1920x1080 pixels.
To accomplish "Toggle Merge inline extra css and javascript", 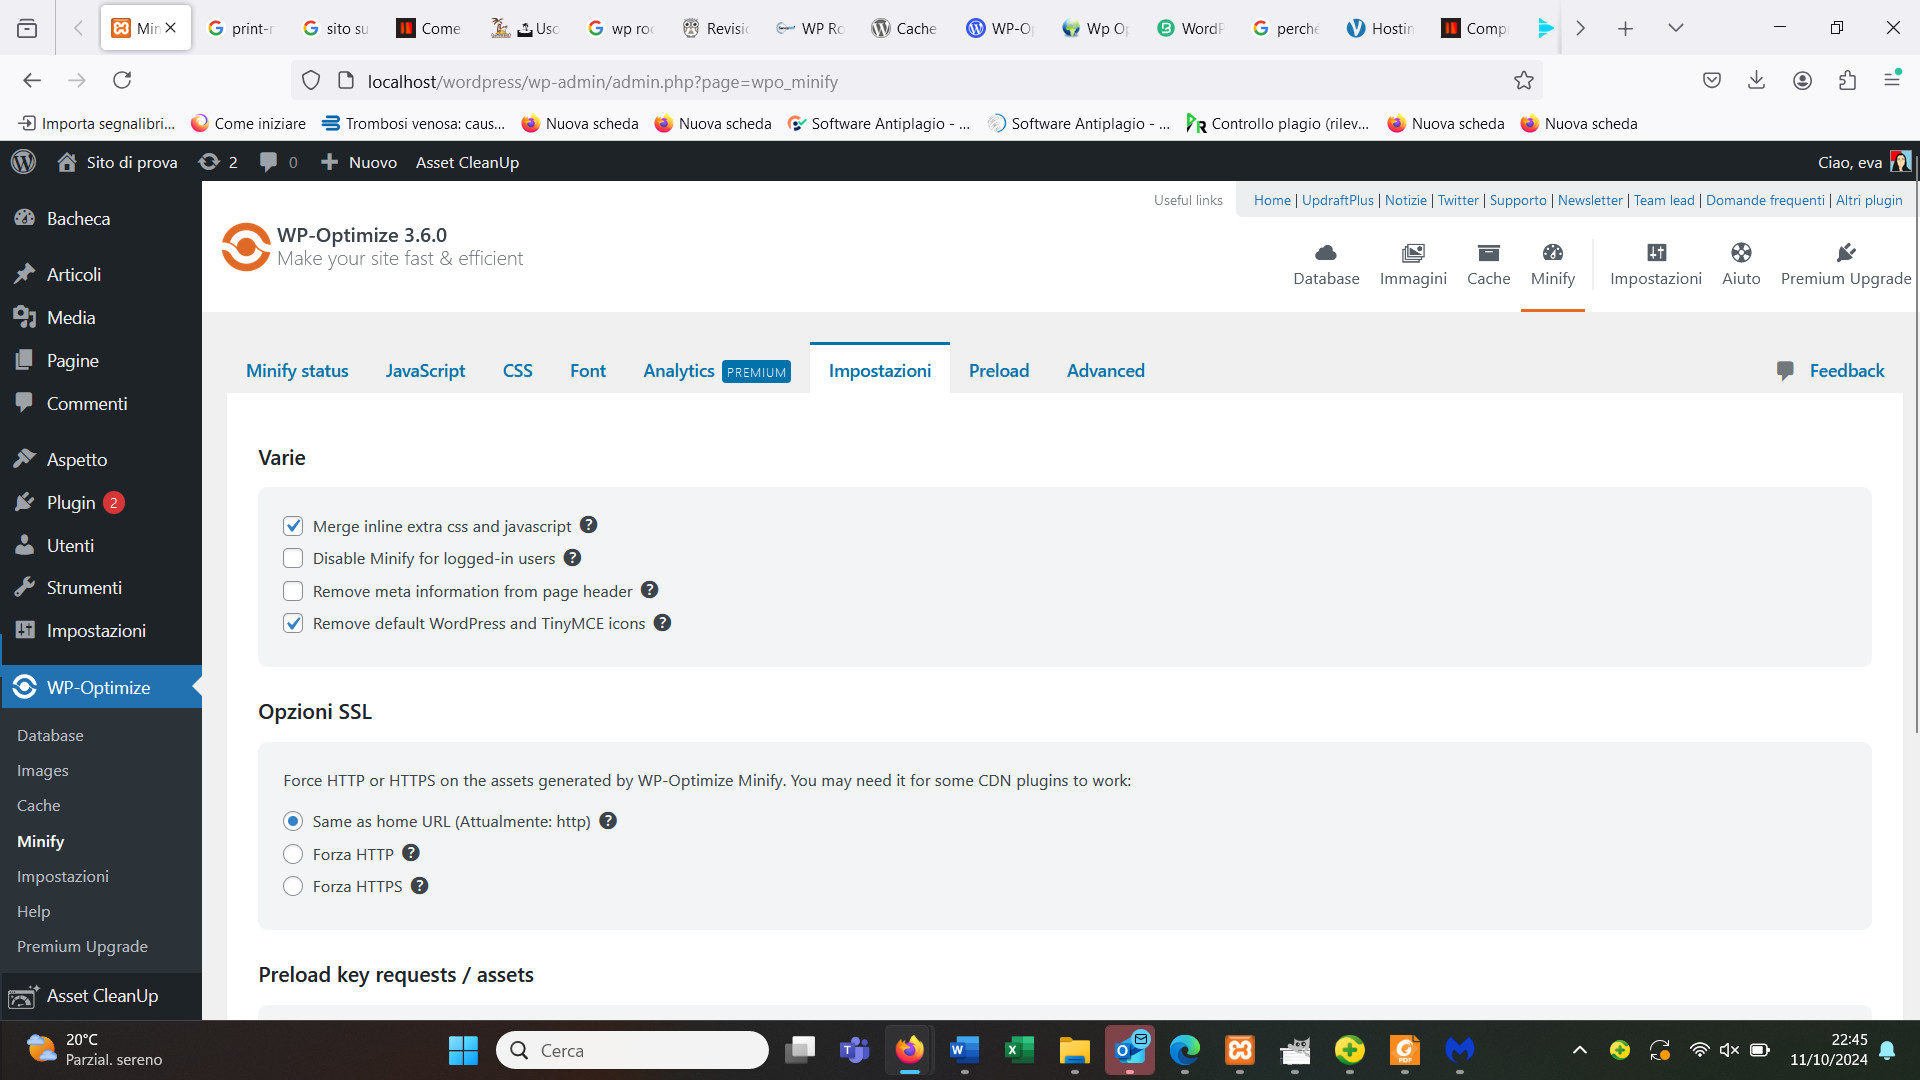I will [x=294, y=525].
